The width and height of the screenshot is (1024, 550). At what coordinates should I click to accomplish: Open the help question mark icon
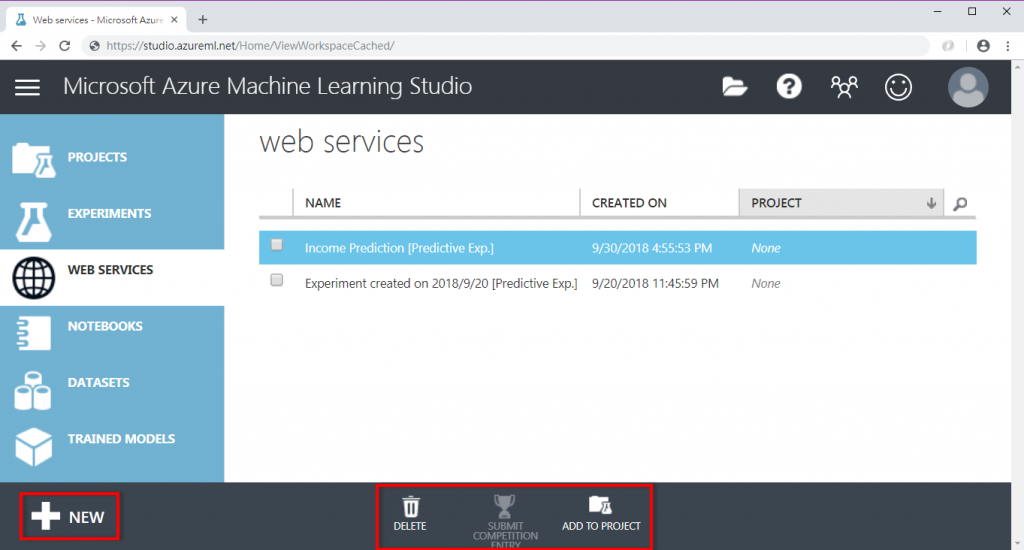789,86
